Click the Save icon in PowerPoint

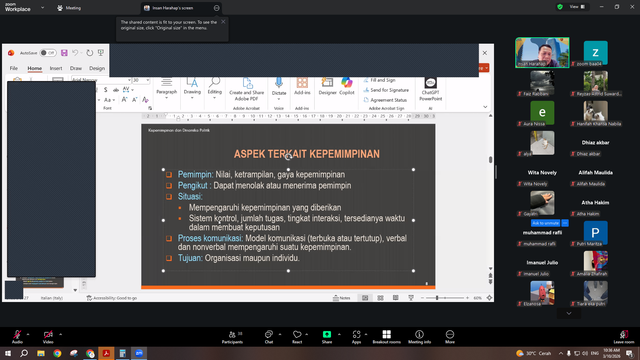pyautogui.click(x=64, y=53)
